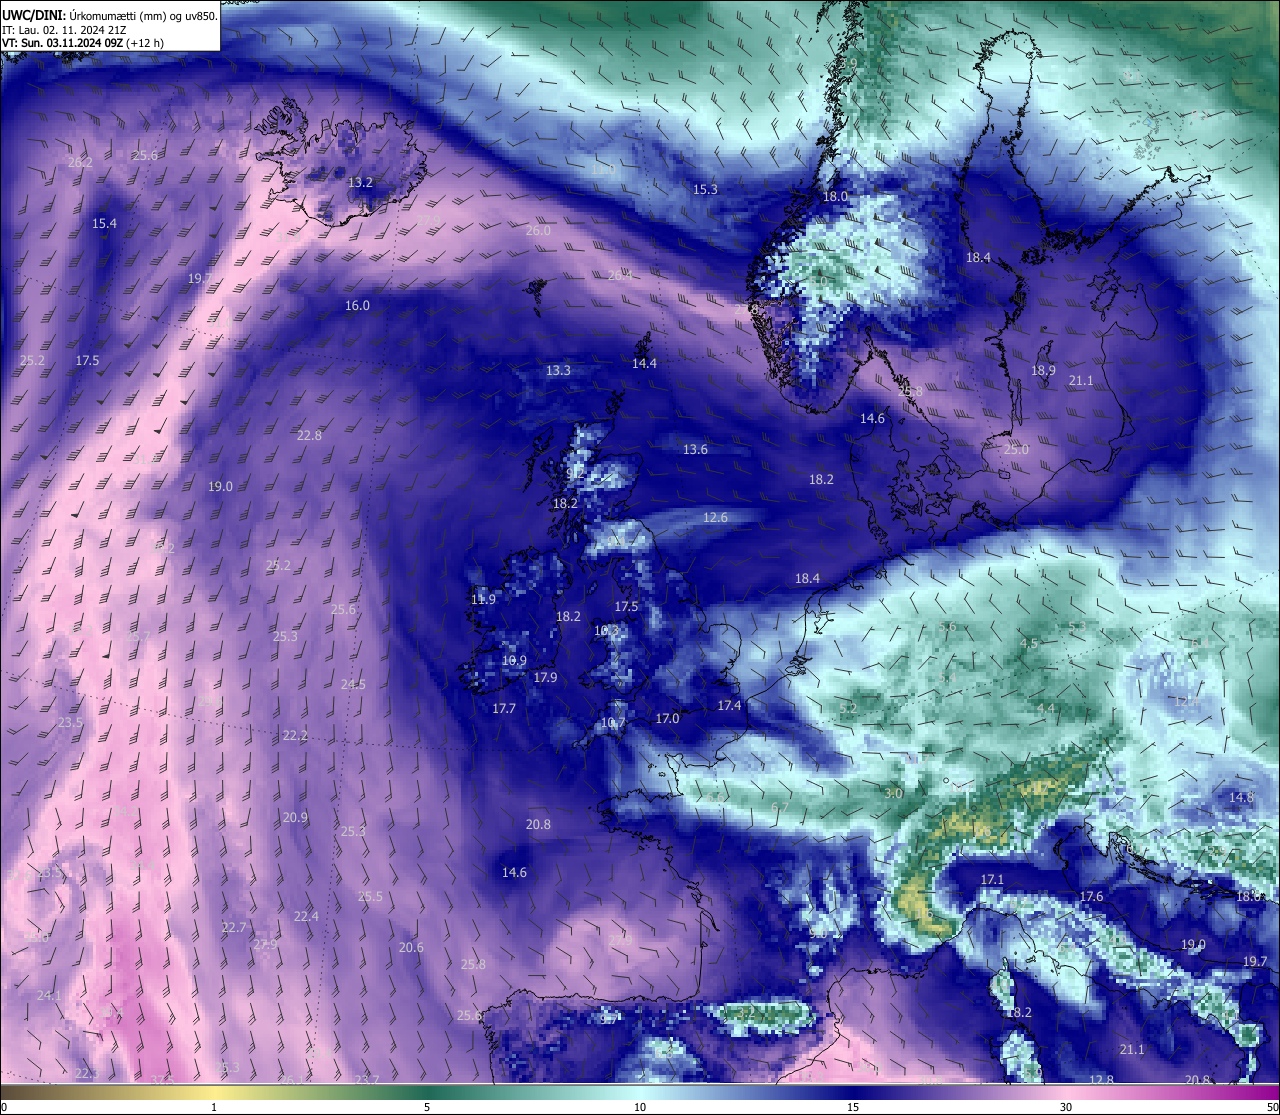Screen dimensions: 1280x1115
Task: Click the 22.8 value label
Action: pos(309,436)
